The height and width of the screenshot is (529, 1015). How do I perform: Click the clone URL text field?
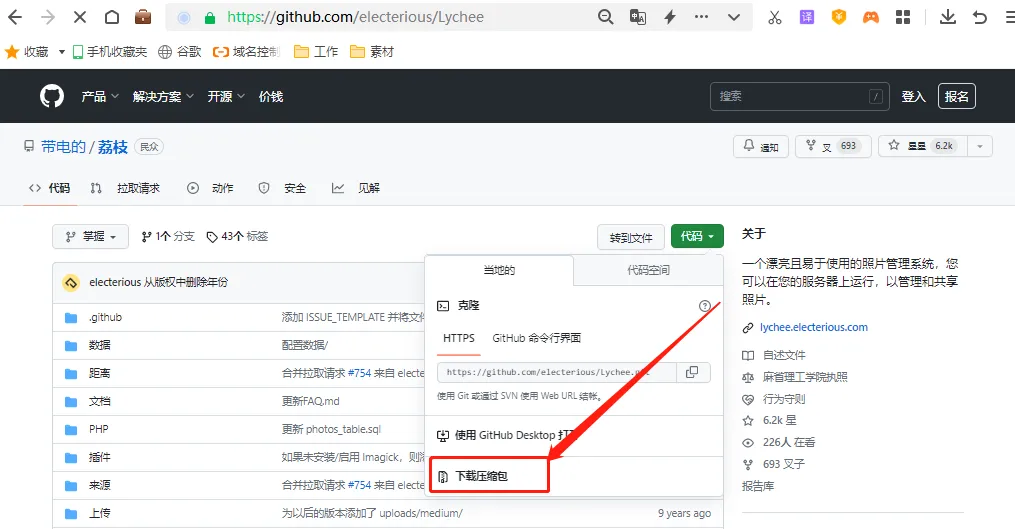(557, 372)
